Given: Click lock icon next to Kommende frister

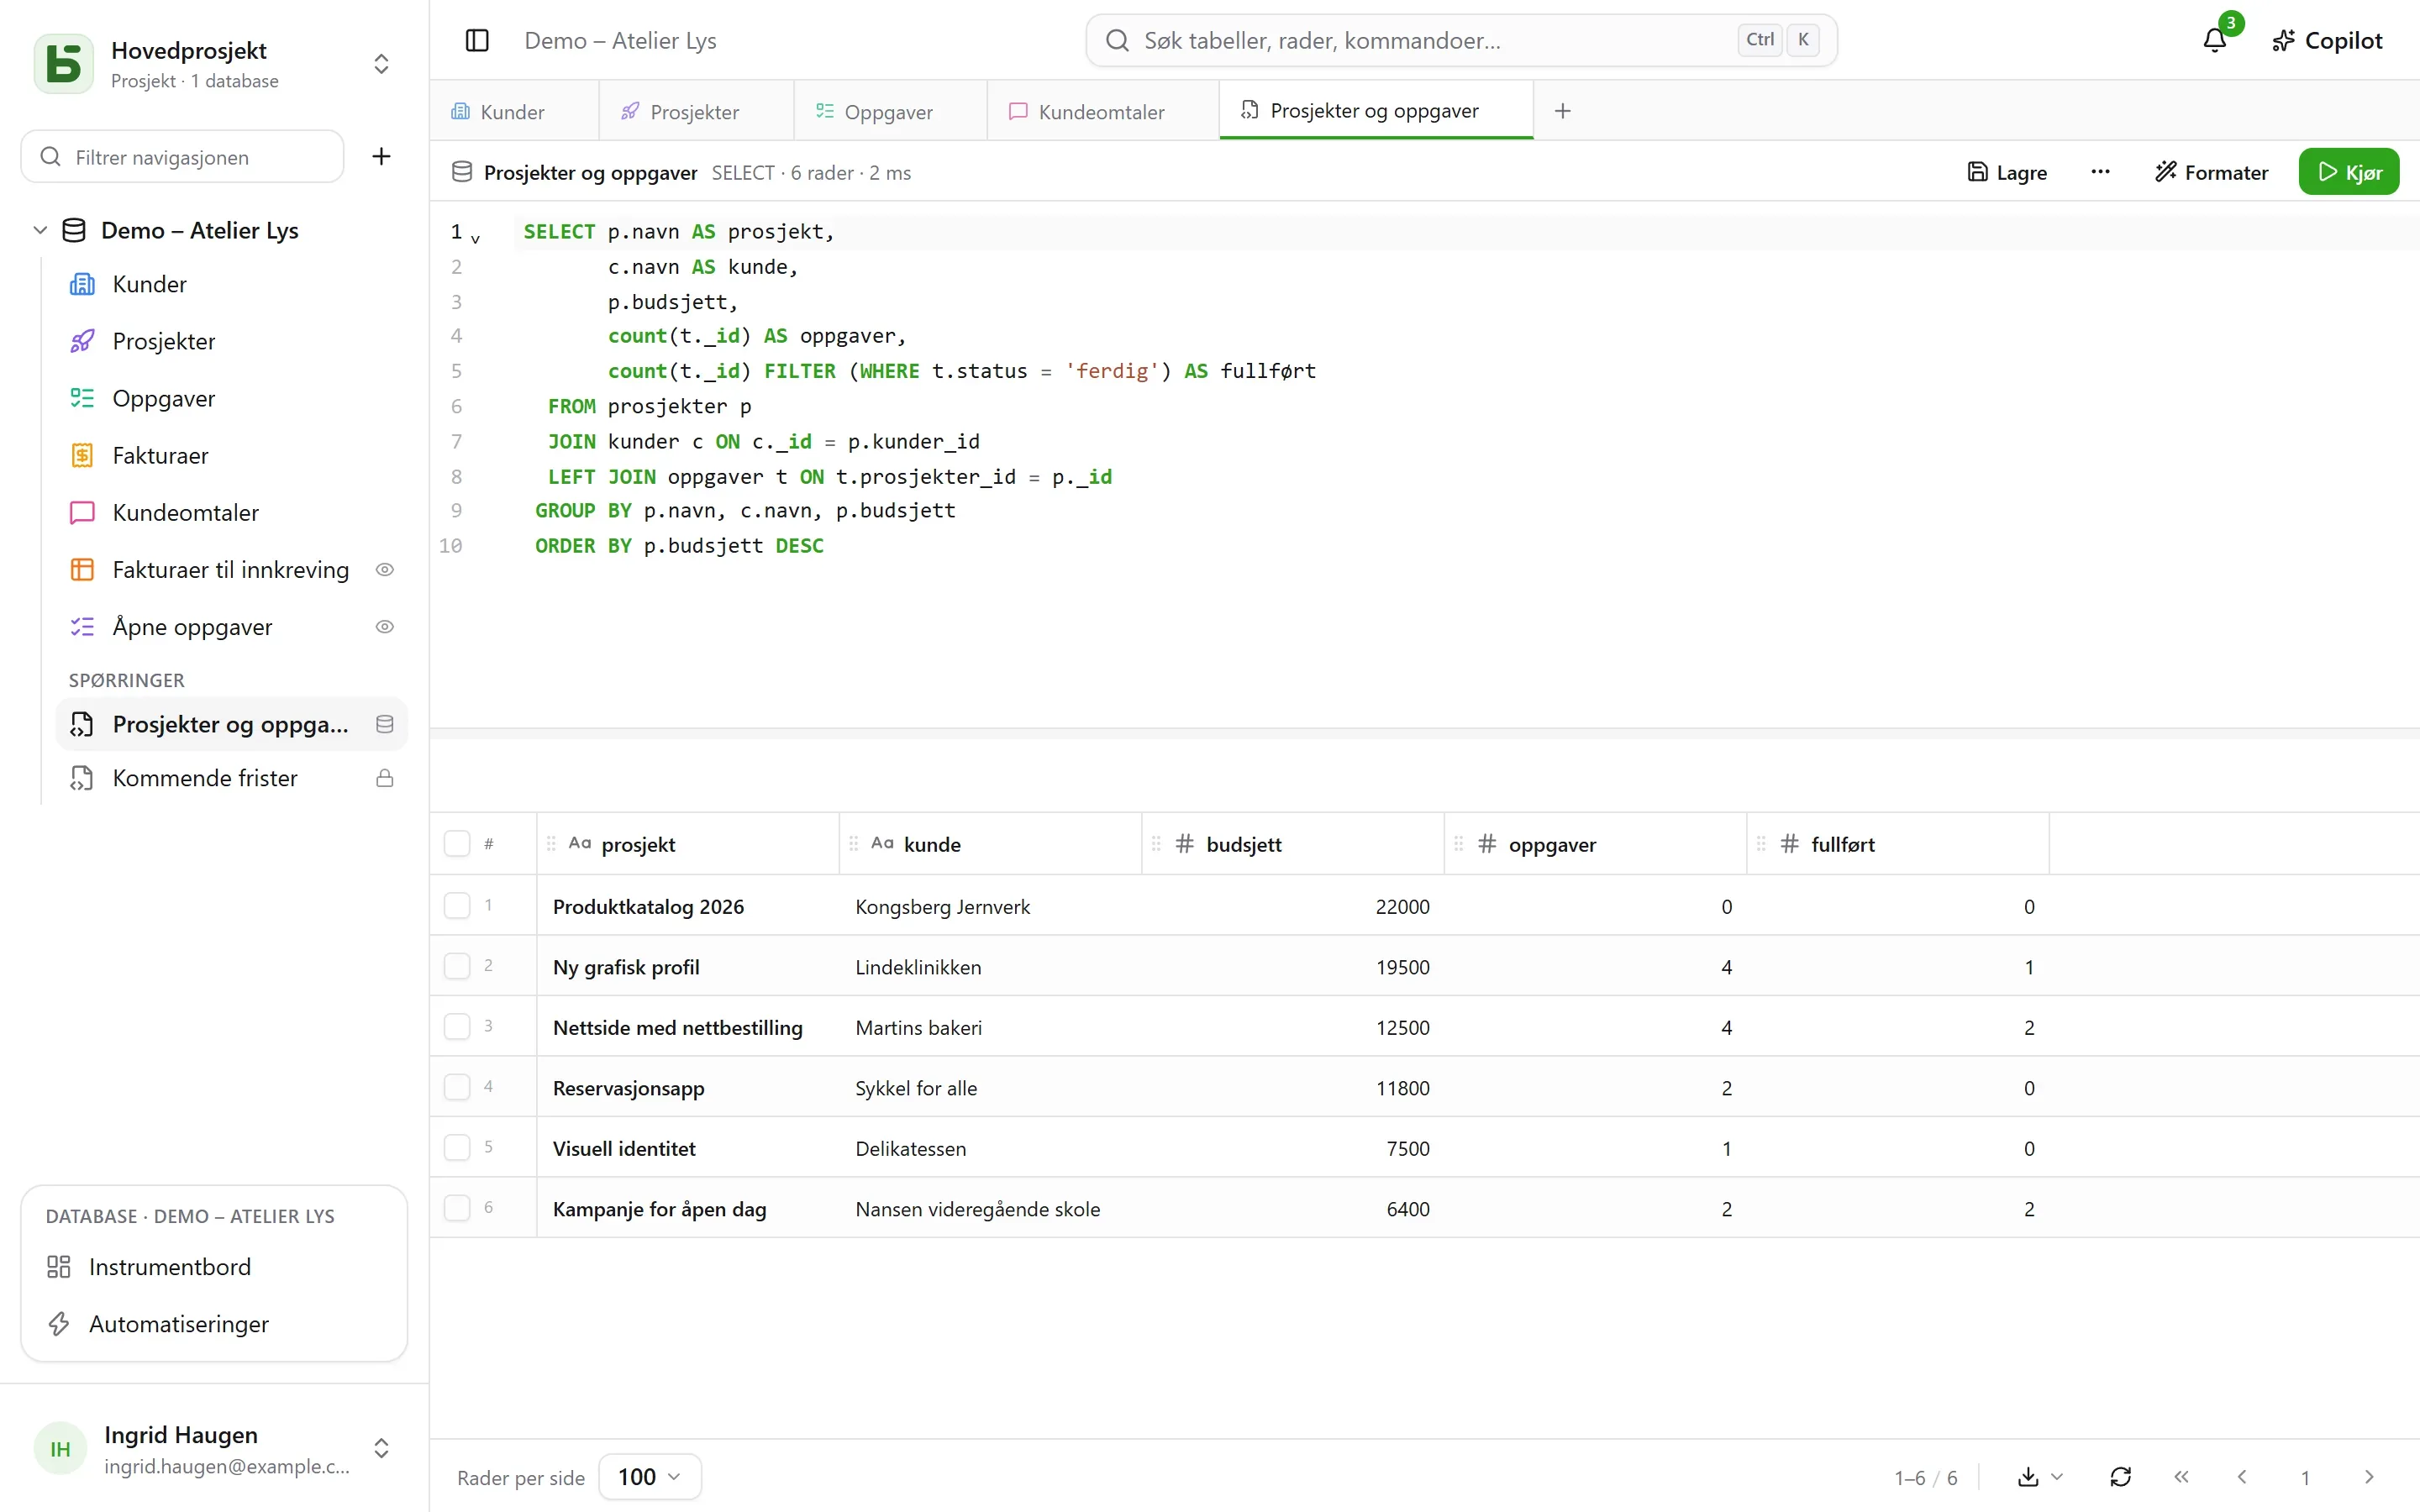Looking at the screenshot, I should pos(384,778).
